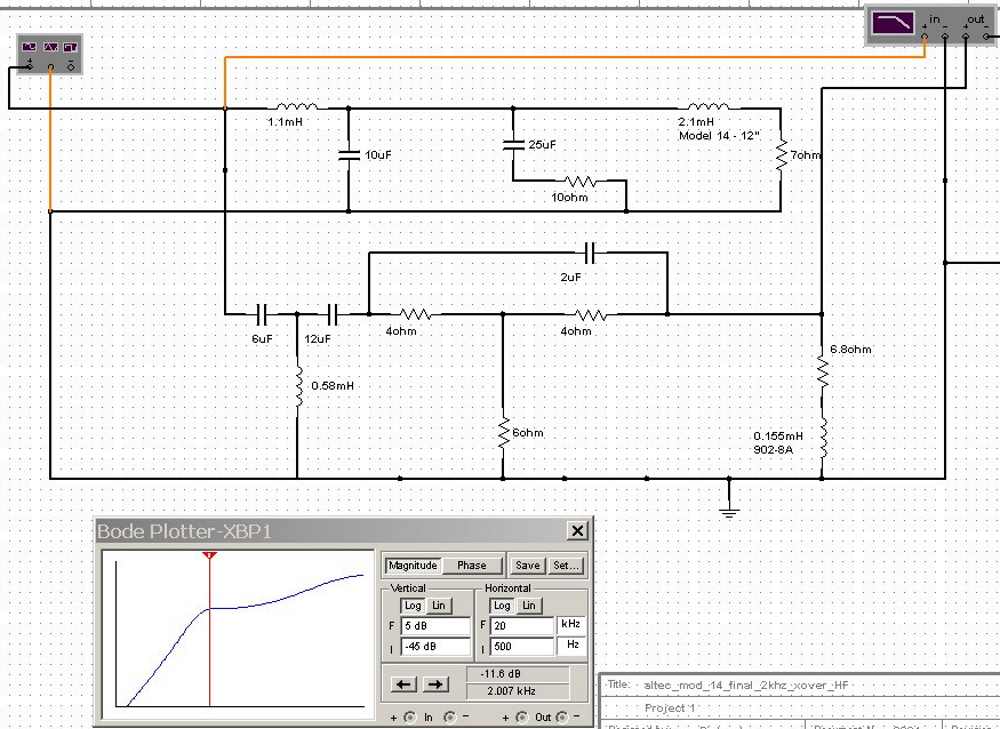
Task: Set Vertical axis to Log
Action: 413,605
